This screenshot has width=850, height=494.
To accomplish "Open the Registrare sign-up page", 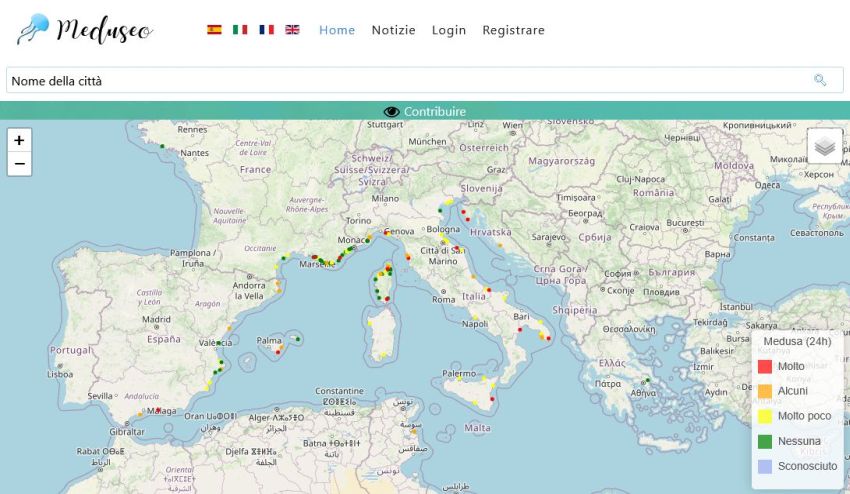I will coord(513,30).
